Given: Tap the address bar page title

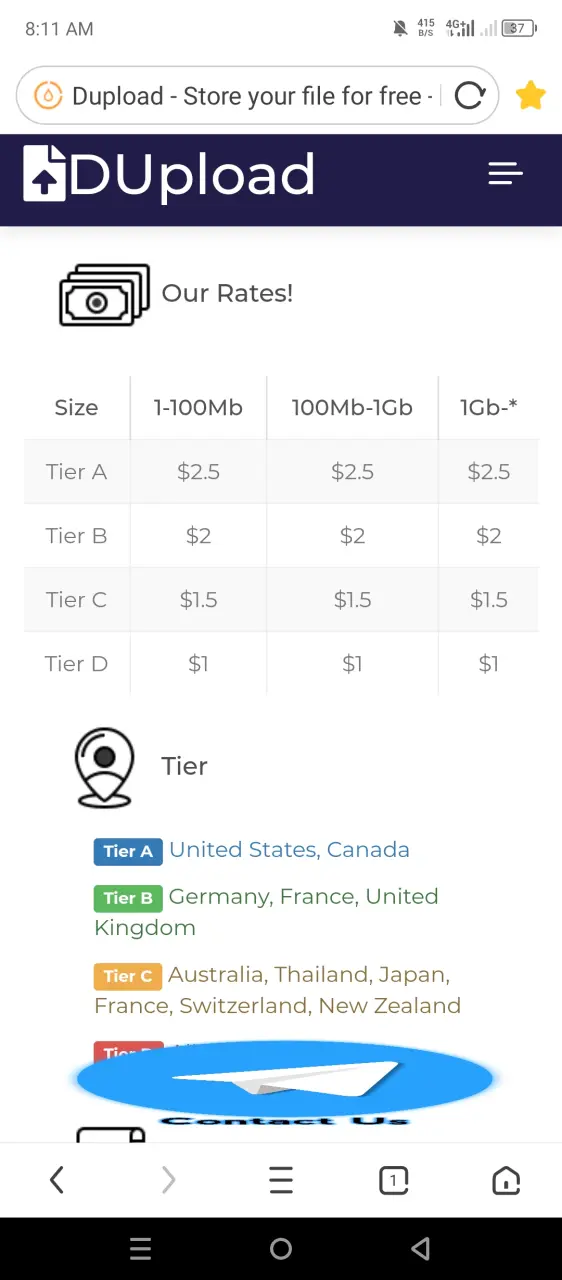Looking at the screenshot, I should 252,96.
